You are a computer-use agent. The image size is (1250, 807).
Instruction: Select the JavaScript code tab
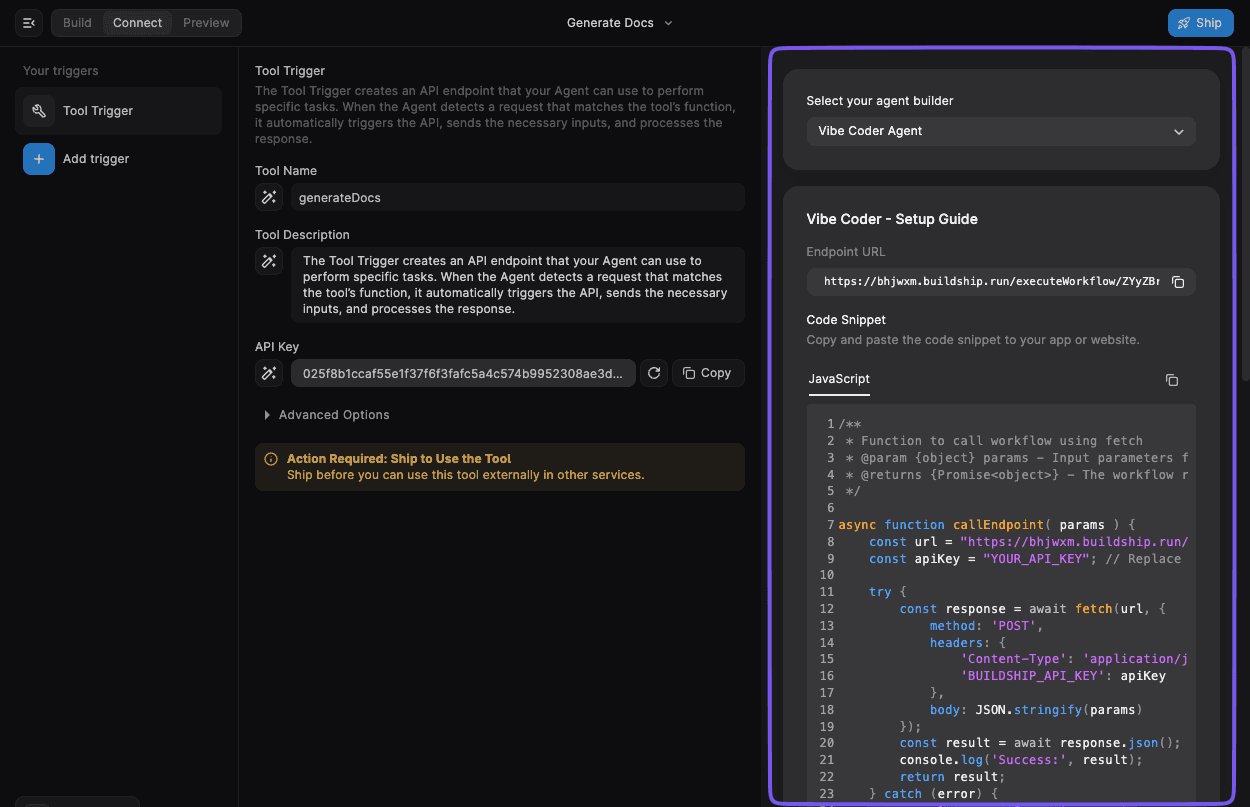(x=839, y=380)
